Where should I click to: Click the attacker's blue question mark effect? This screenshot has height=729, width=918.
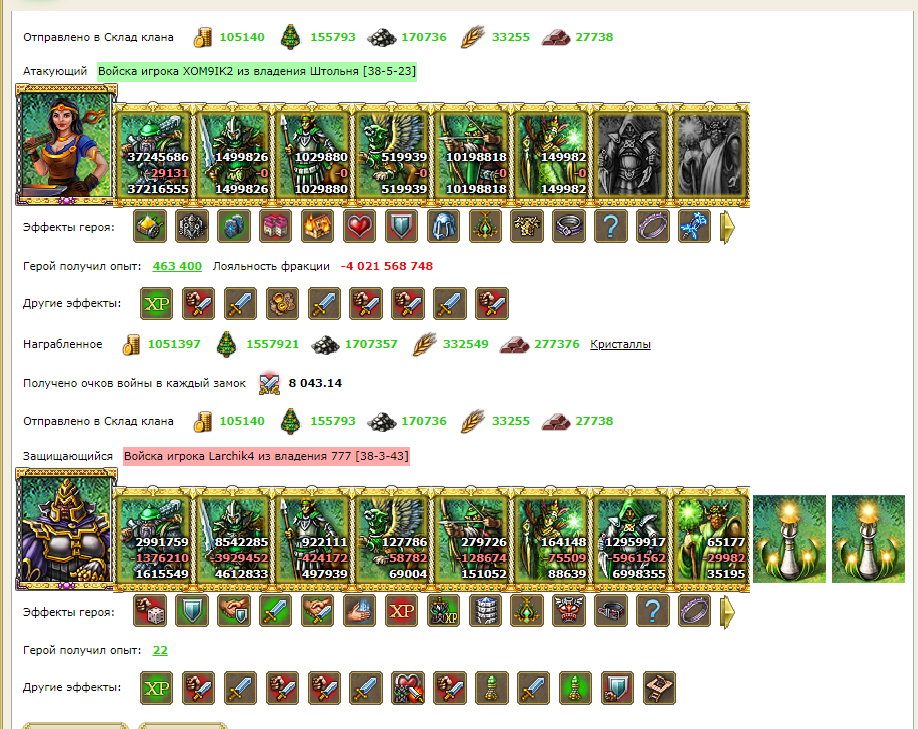click(611, 226)
